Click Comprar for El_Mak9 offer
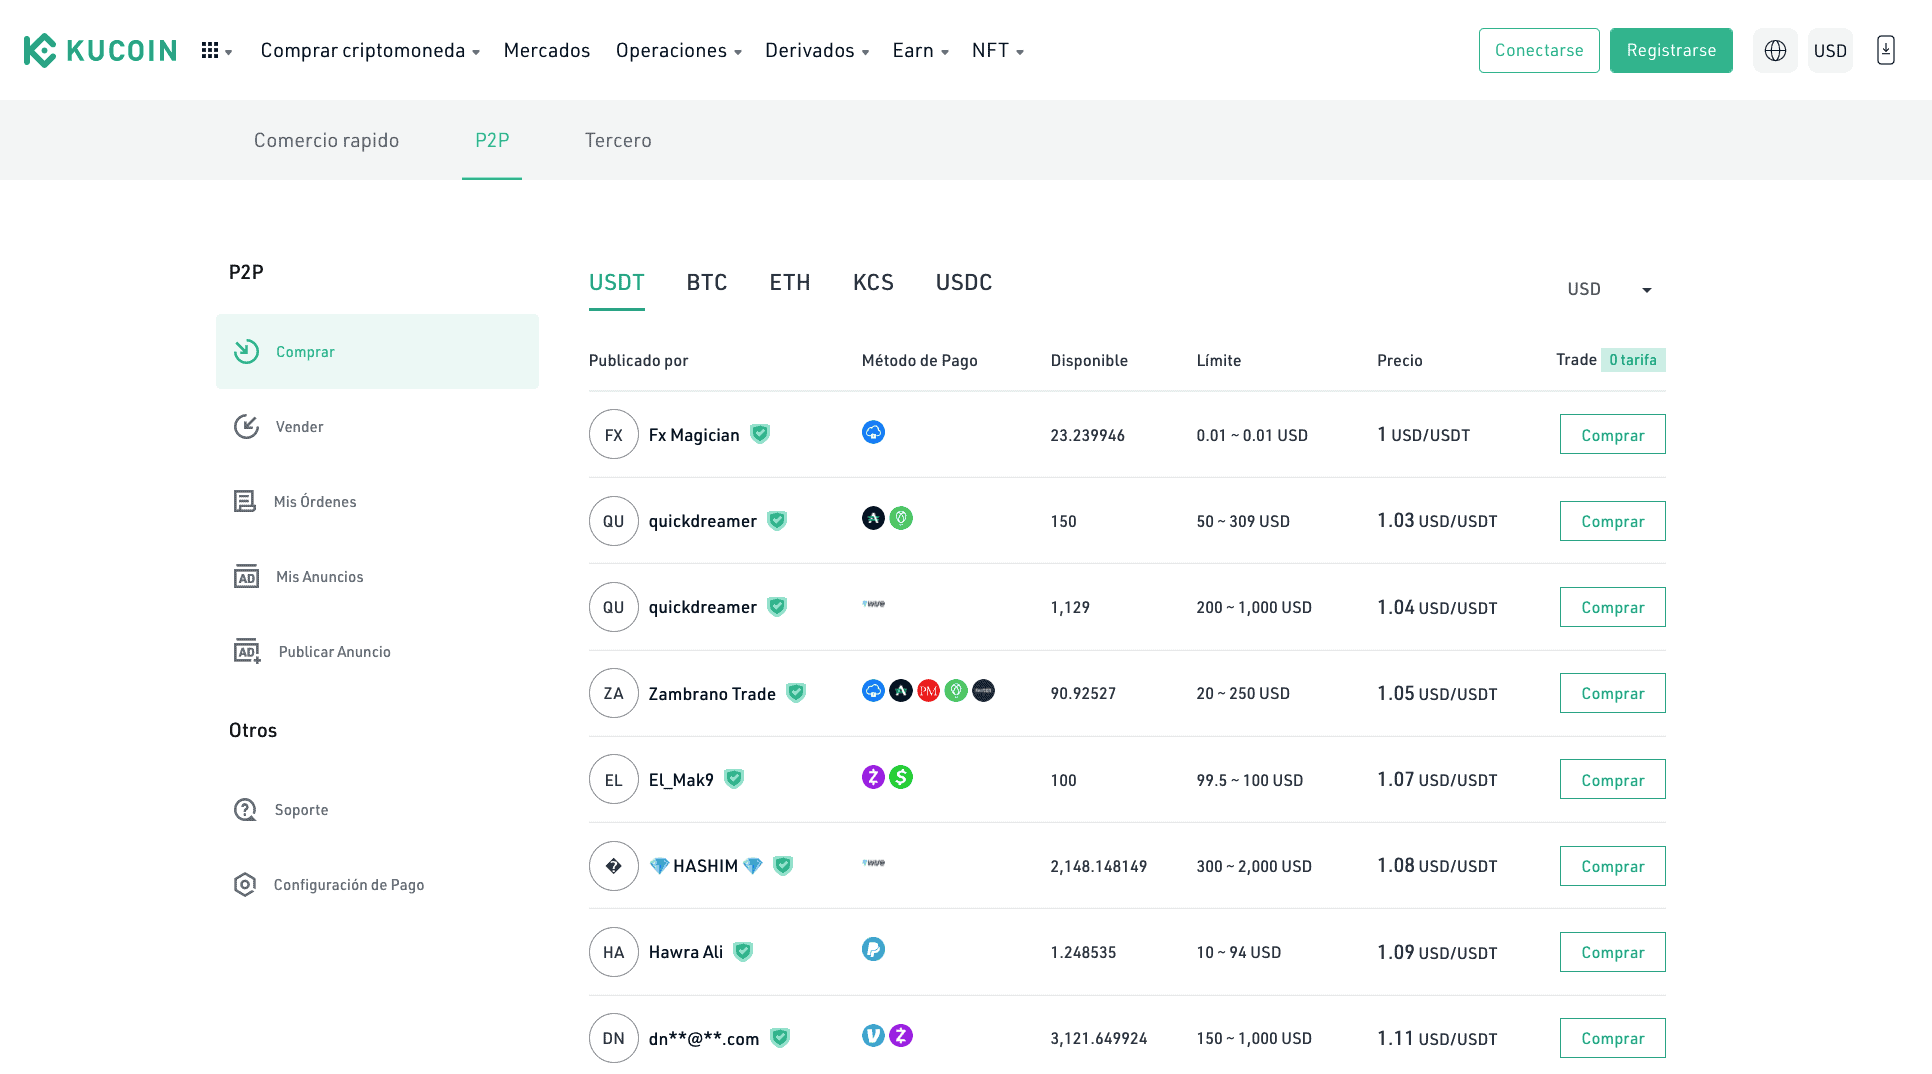Screen dimensions: 1932x1074 1613,779
